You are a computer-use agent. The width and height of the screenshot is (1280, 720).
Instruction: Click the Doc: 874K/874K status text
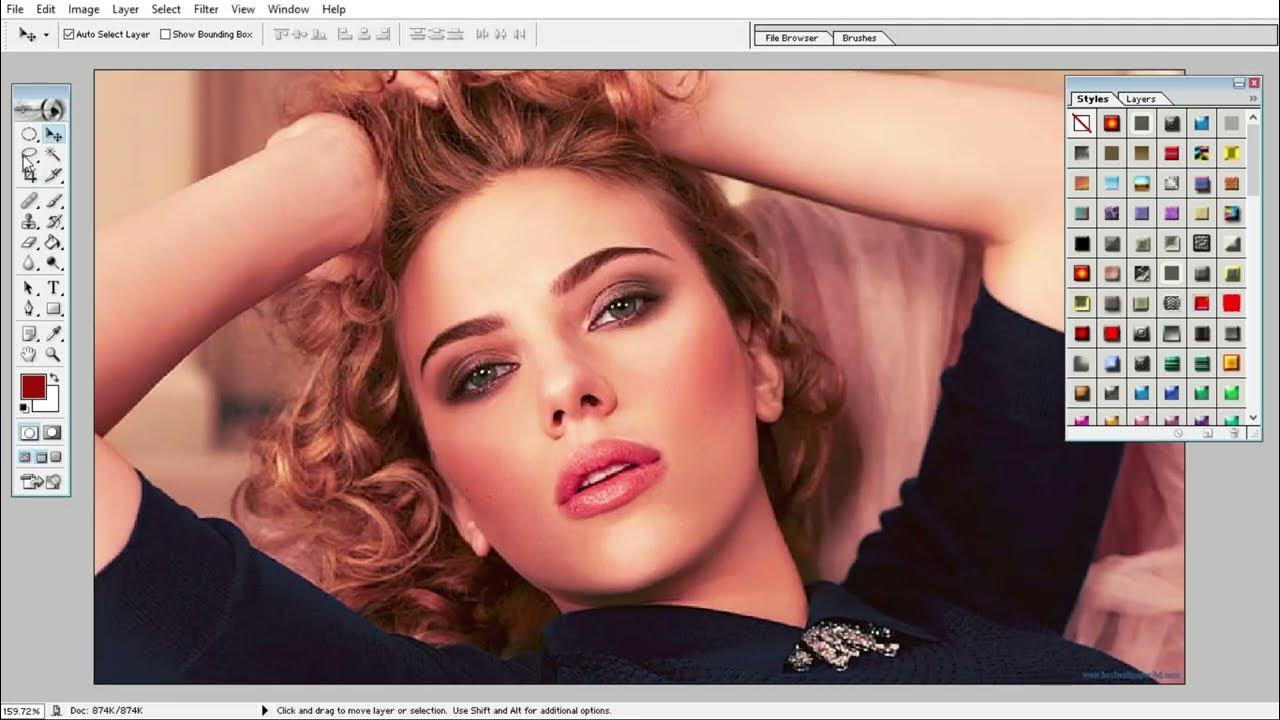(106, 711)
